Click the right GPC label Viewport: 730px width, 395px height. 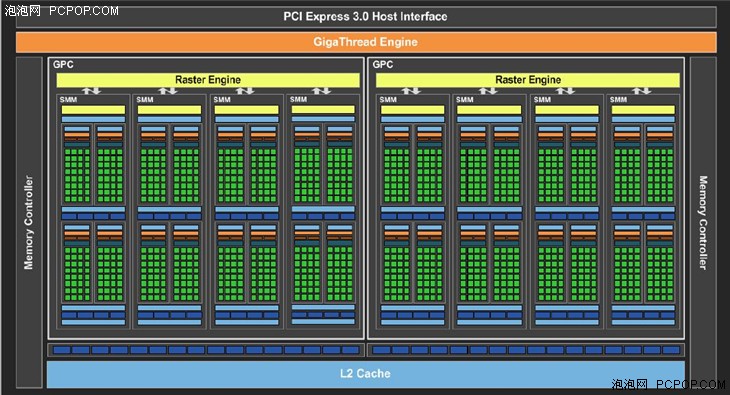[383, 64]
